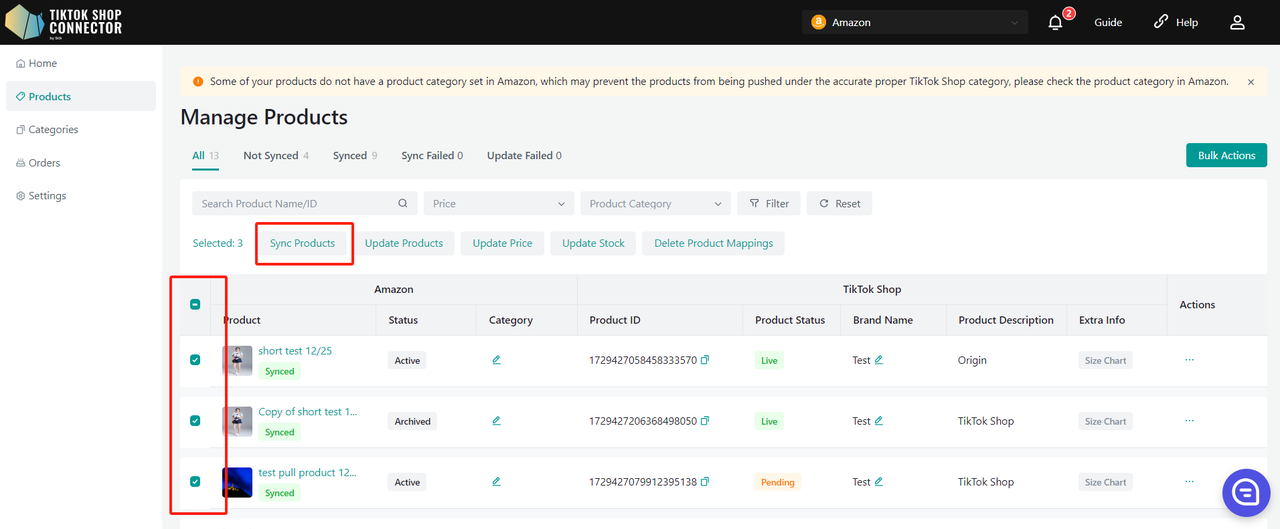Edit category for short test 12/25
Screen dimensions: 1280x529
click(496, 360)
